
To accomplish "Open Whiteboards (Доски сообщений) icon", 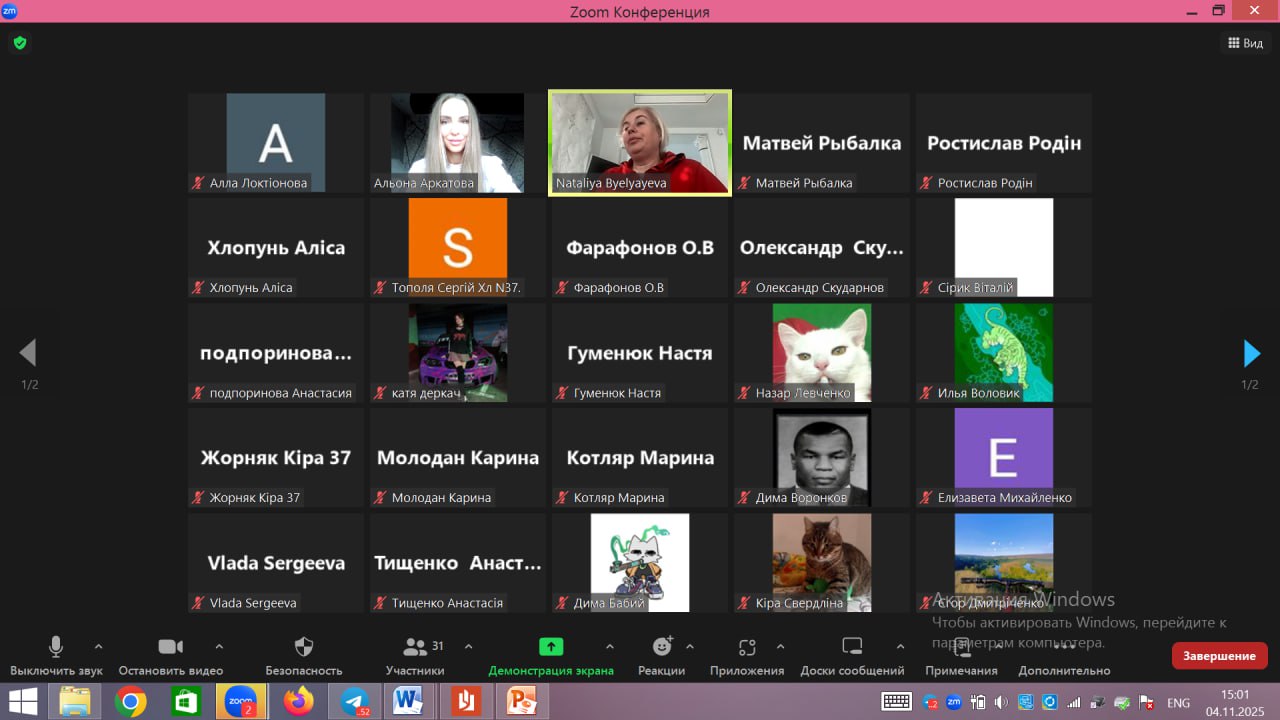I will pos(852,647).
